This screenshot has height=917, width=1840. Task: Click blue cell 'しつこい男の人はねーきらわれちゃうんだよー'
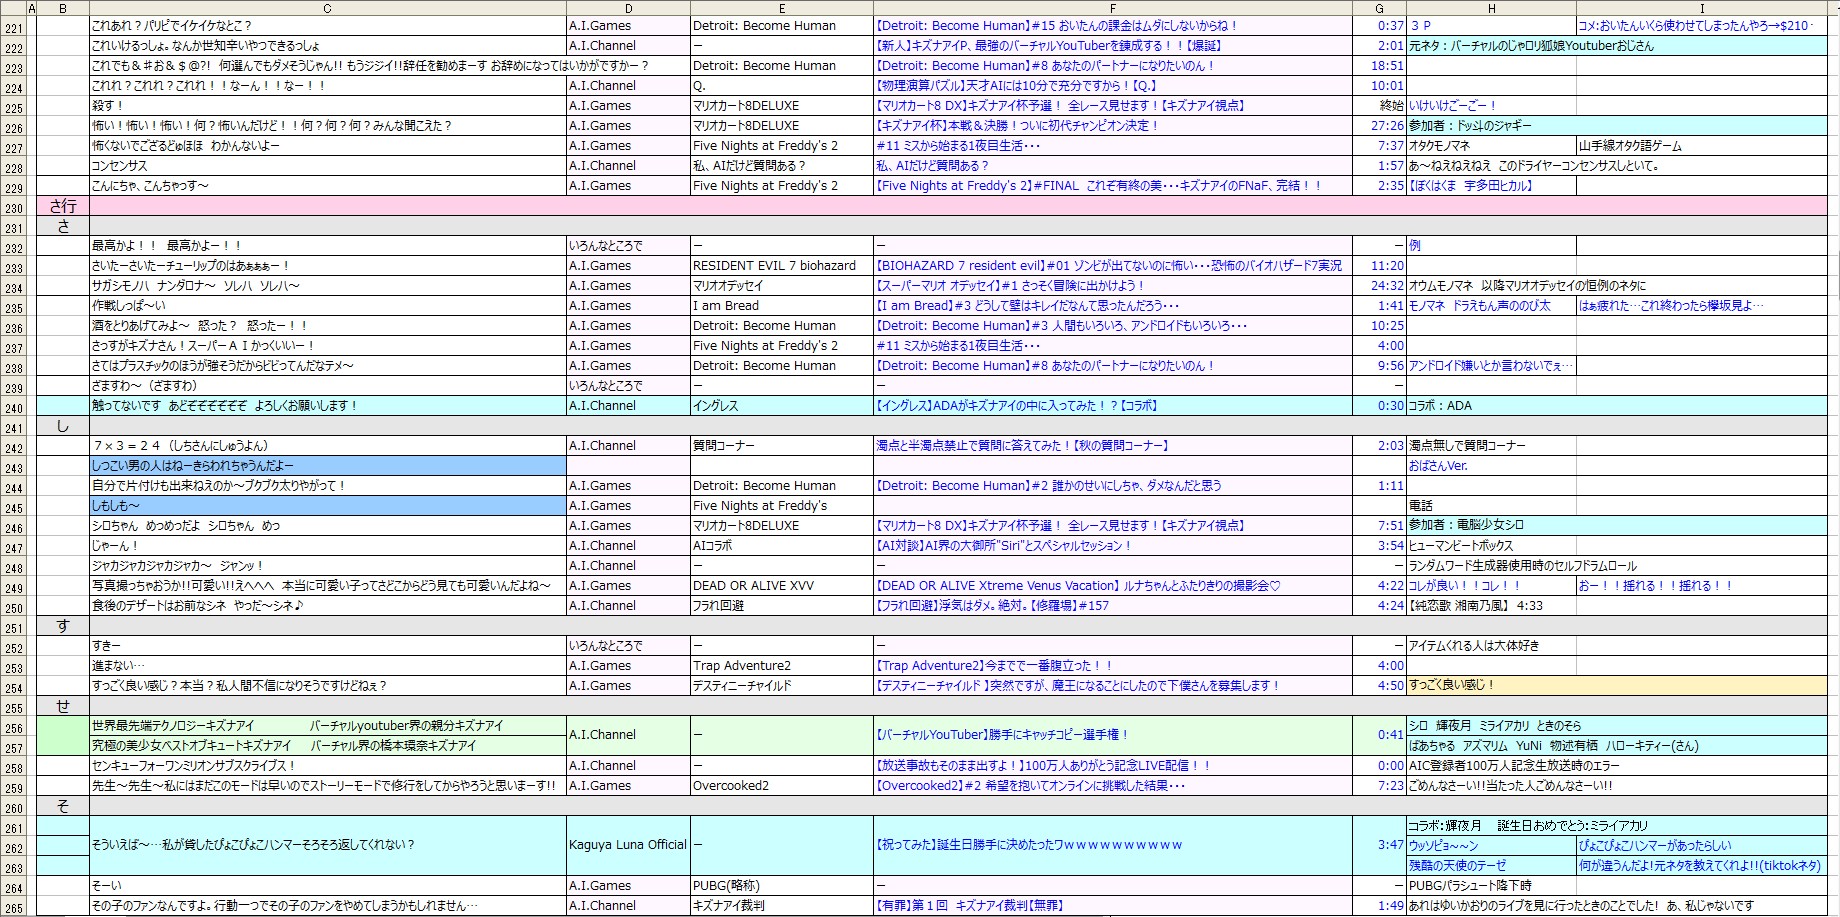327,466
